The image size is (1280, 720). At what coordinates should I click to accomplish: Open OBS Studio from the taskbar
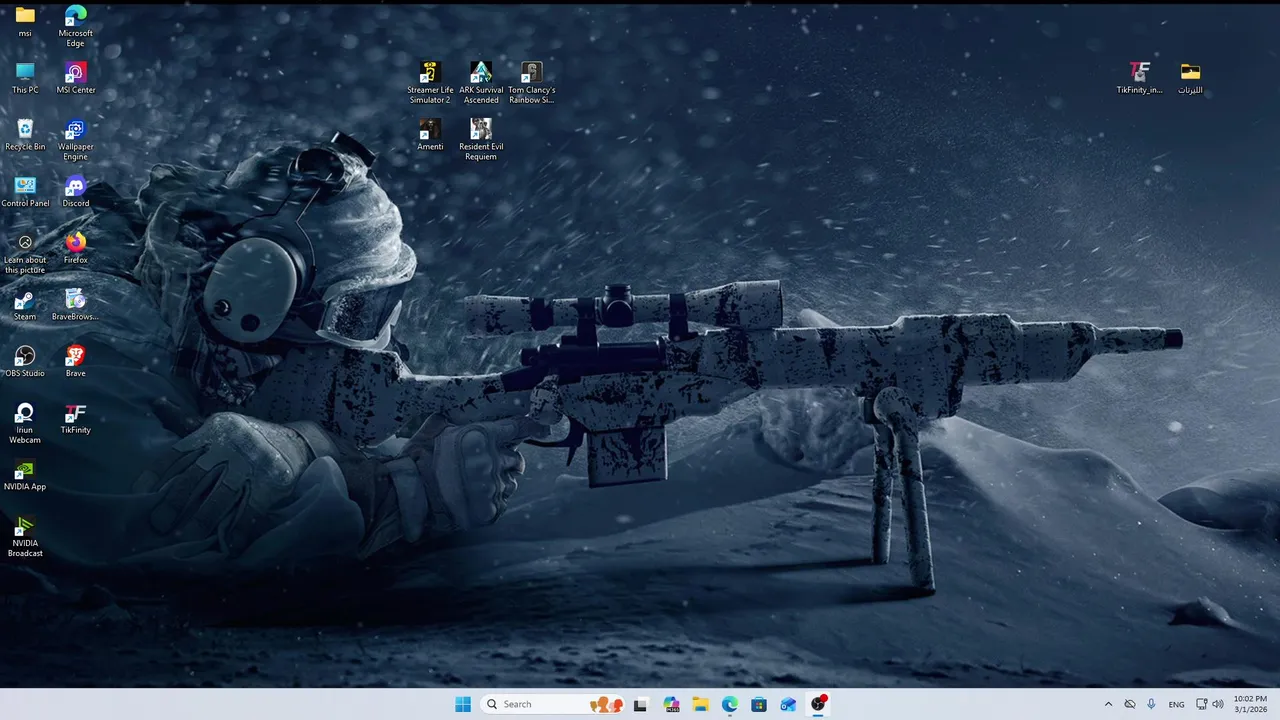(x=818, y=704)
